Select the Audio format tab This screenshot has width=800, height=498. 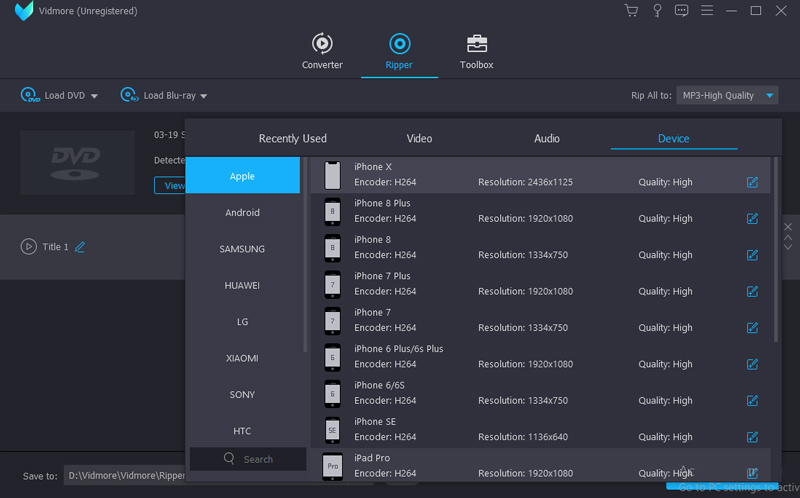[x=547, y=138]
